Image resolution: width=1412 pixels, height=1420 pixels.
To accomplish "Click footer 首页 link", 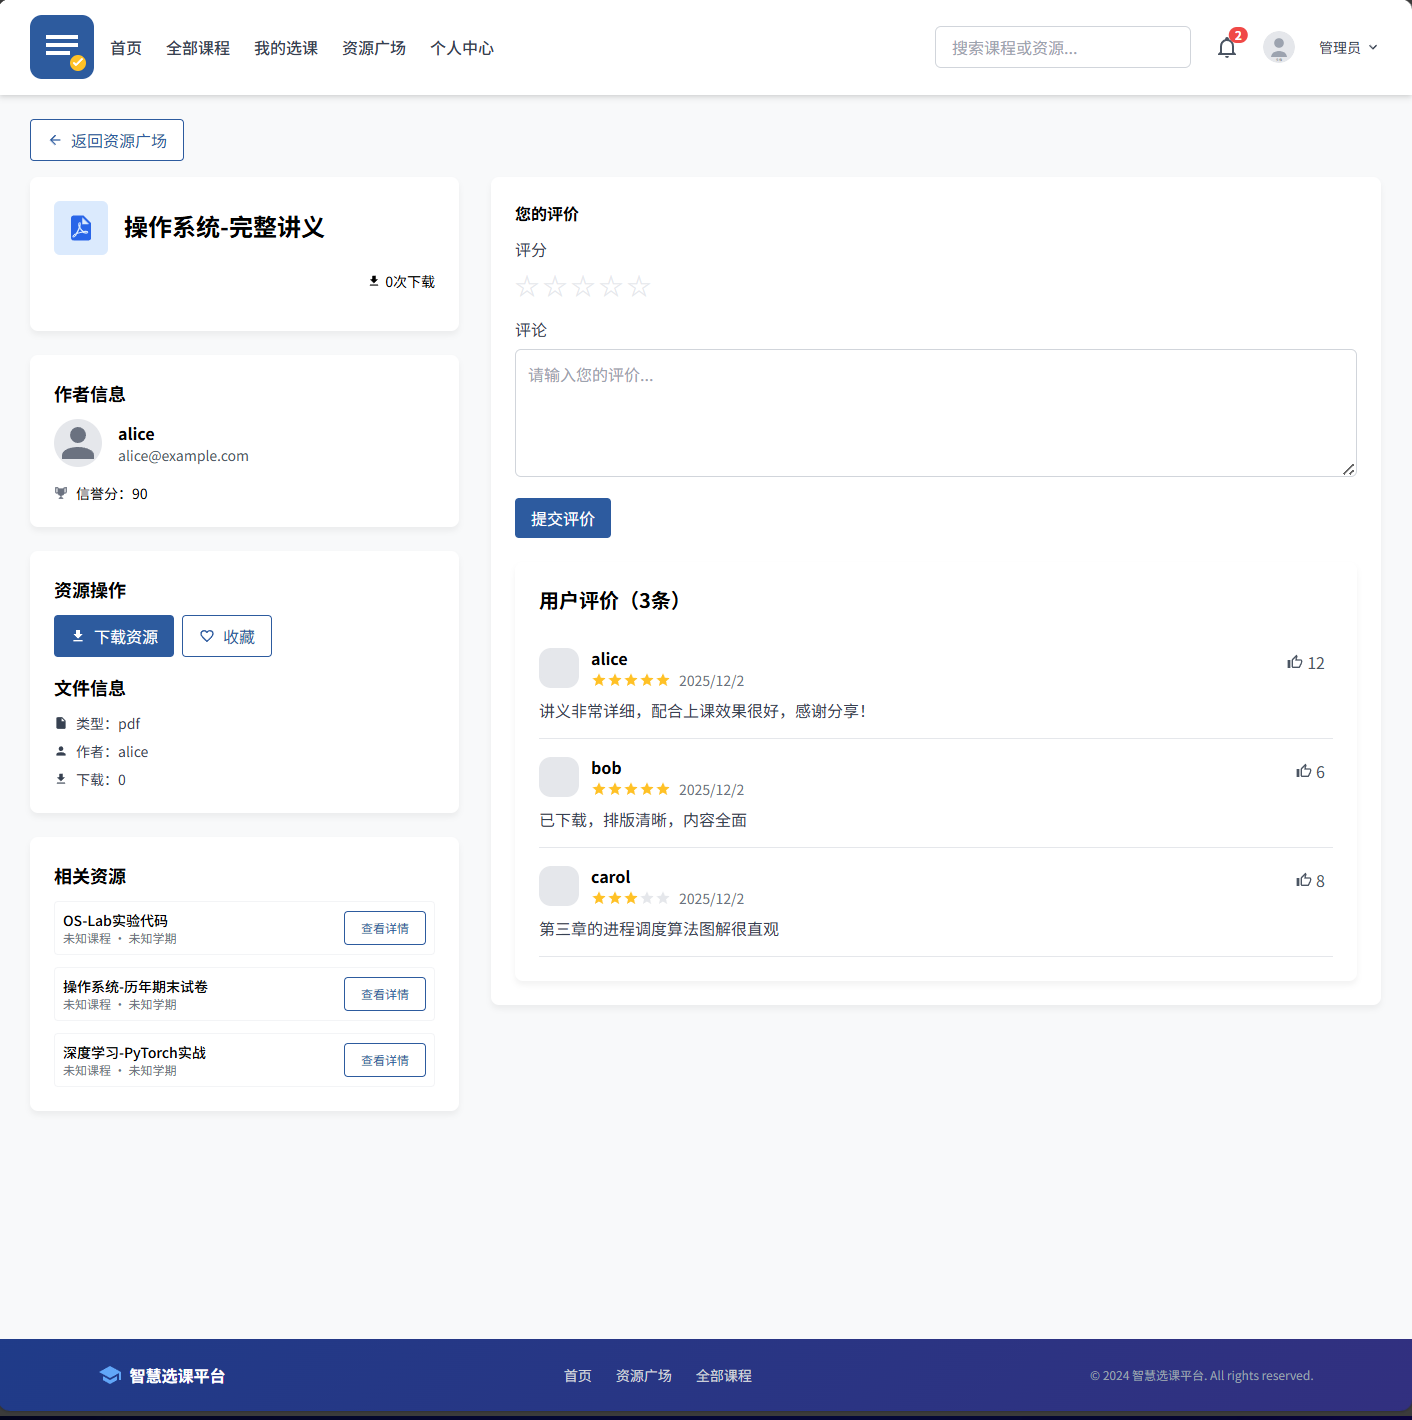I will (x=578, y=1376).
